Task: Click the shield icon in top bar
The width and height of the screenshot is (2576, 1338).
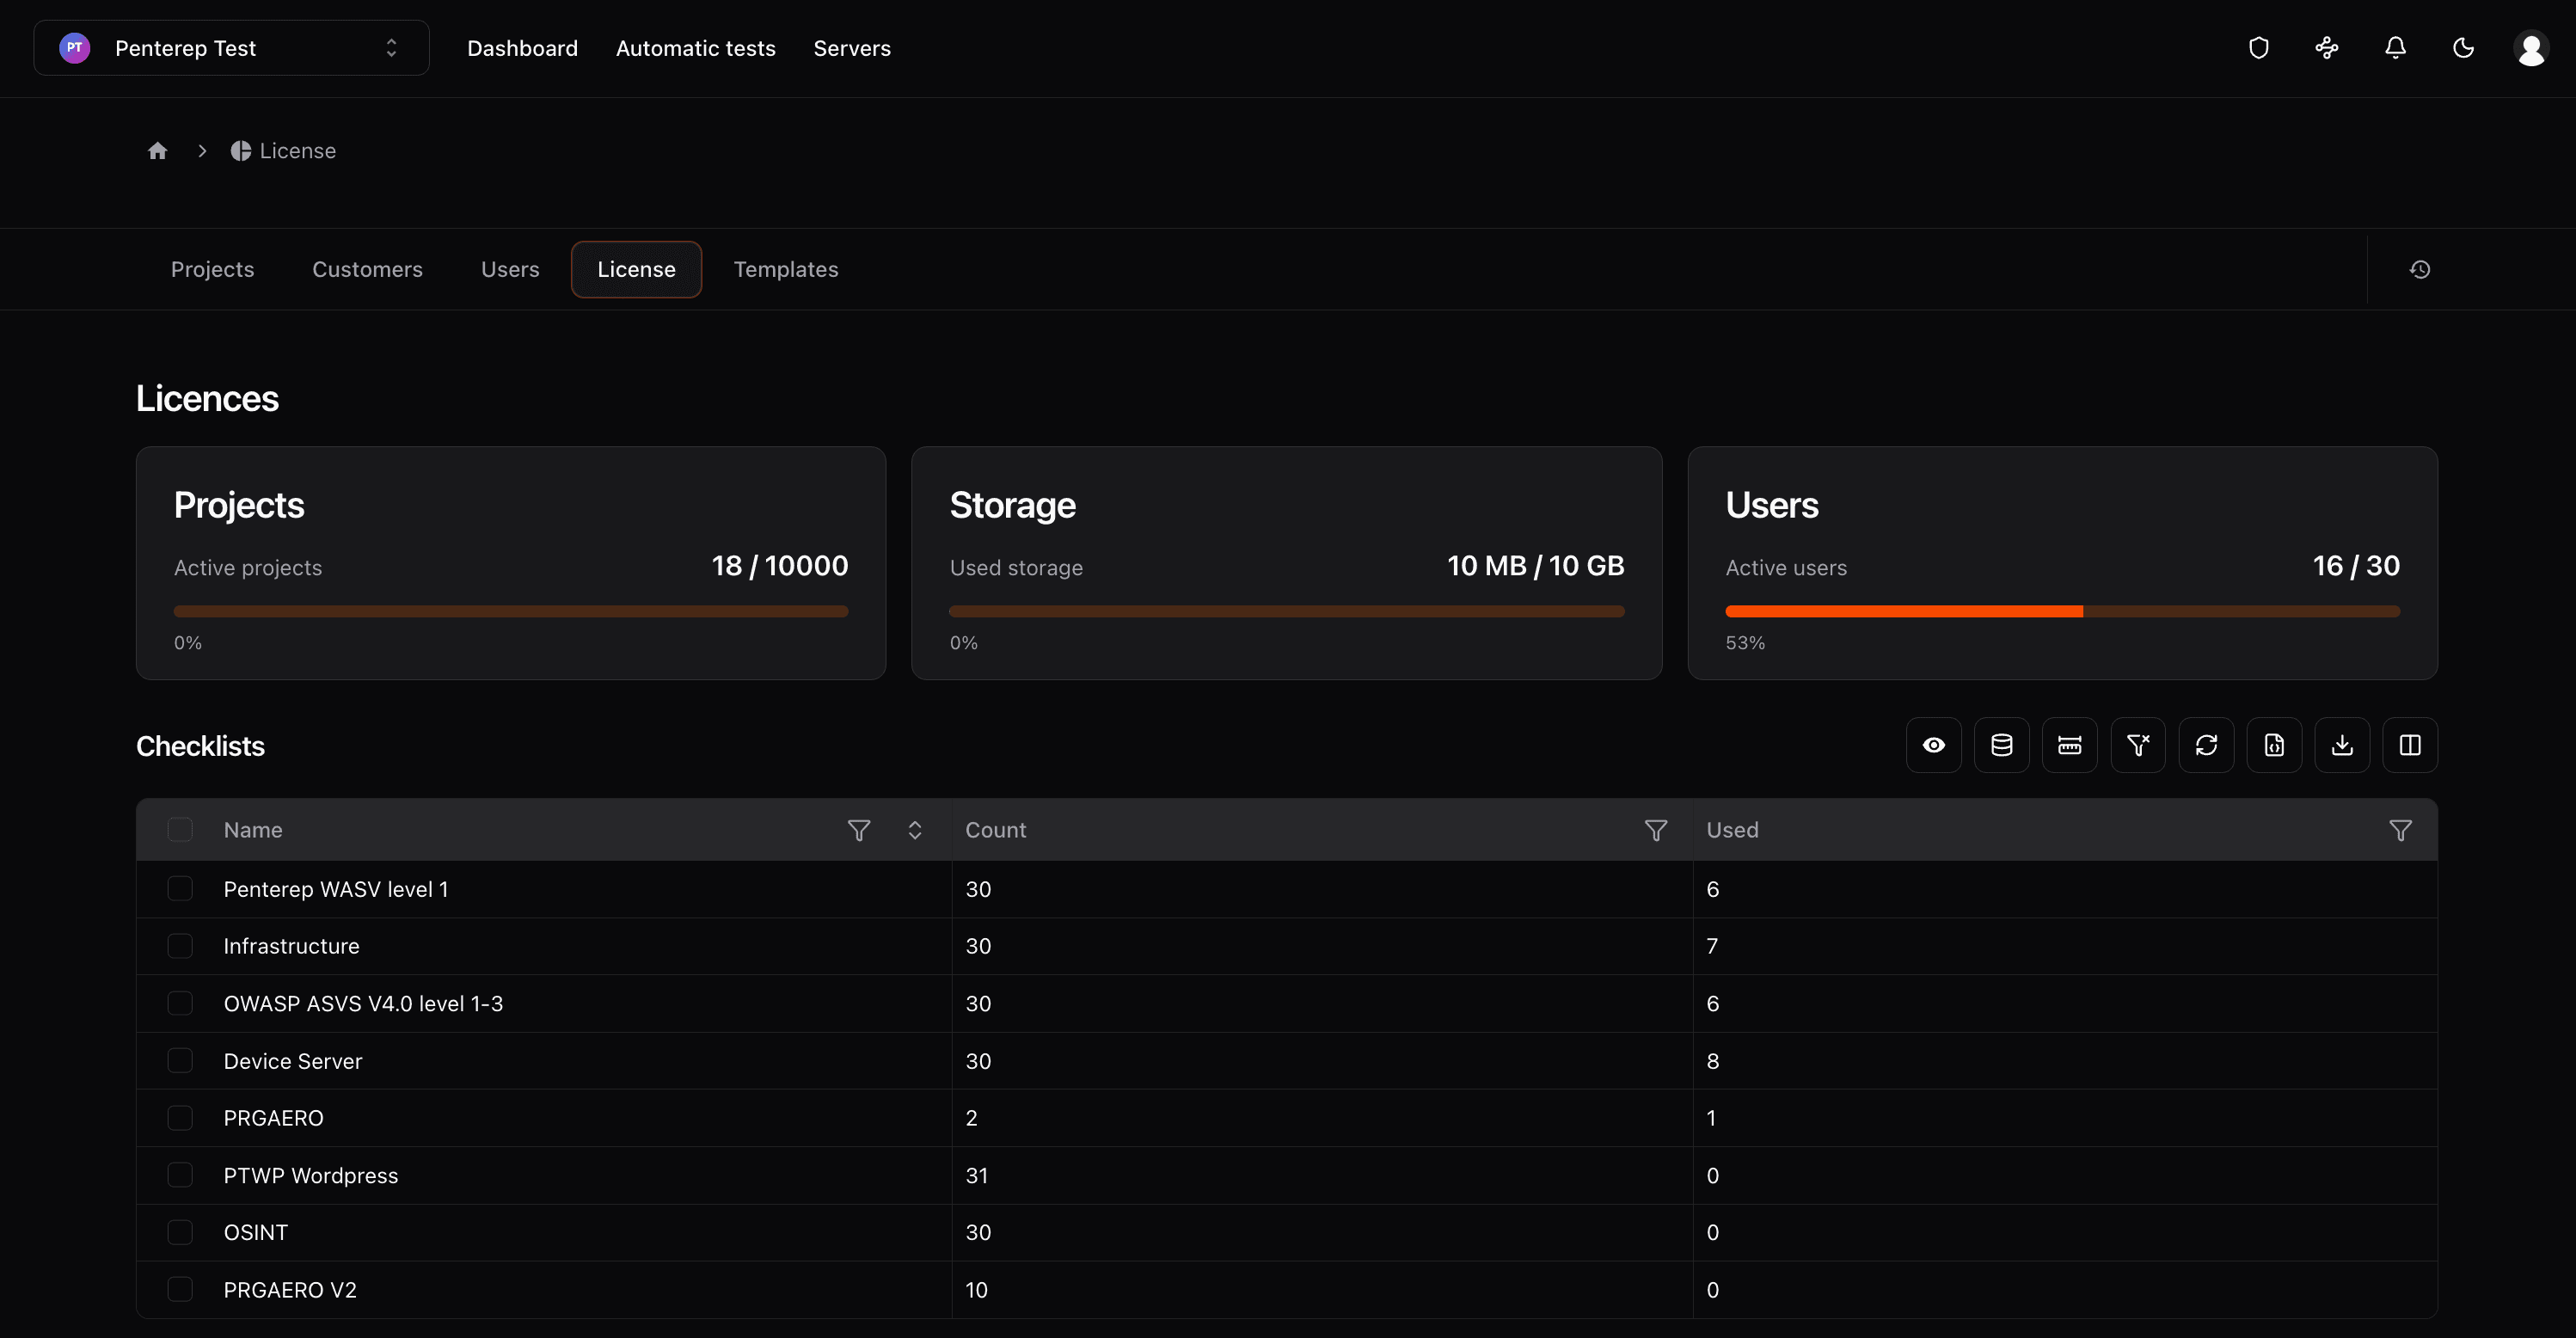Action: tap(2258, 48)
